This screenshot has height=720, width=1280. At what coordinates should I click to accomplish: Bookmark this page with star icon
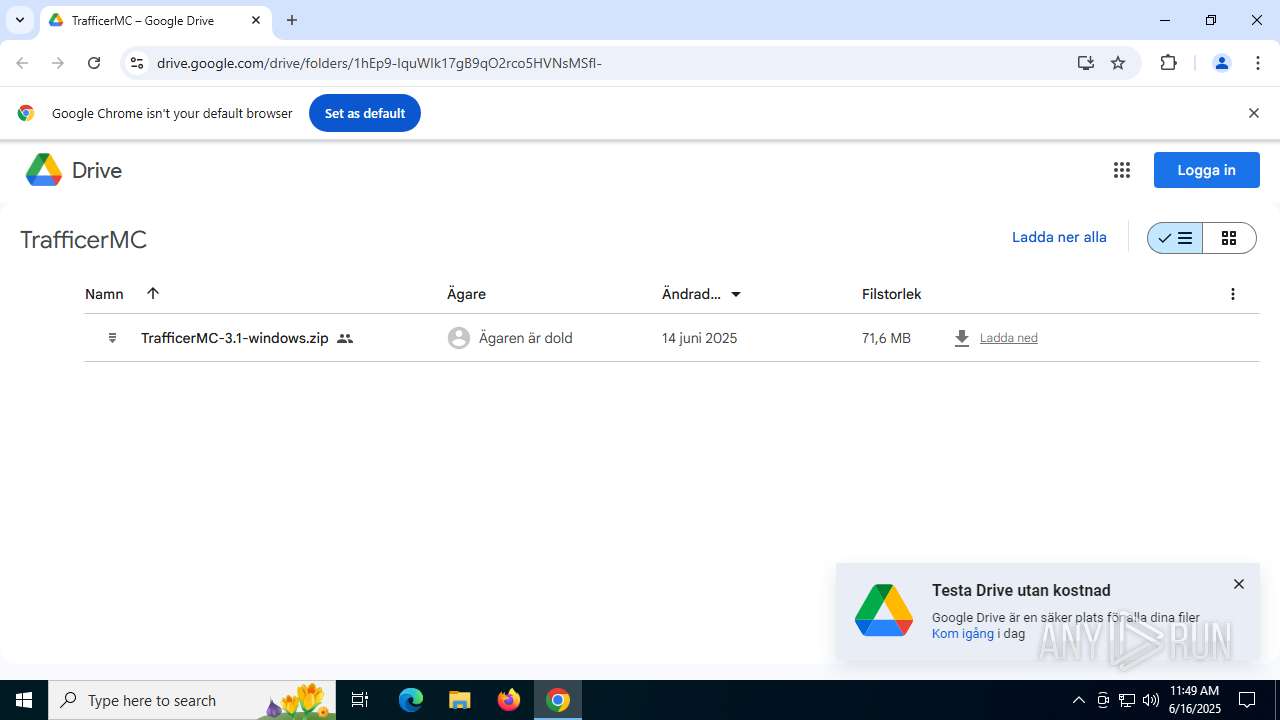click(1118, 63)
